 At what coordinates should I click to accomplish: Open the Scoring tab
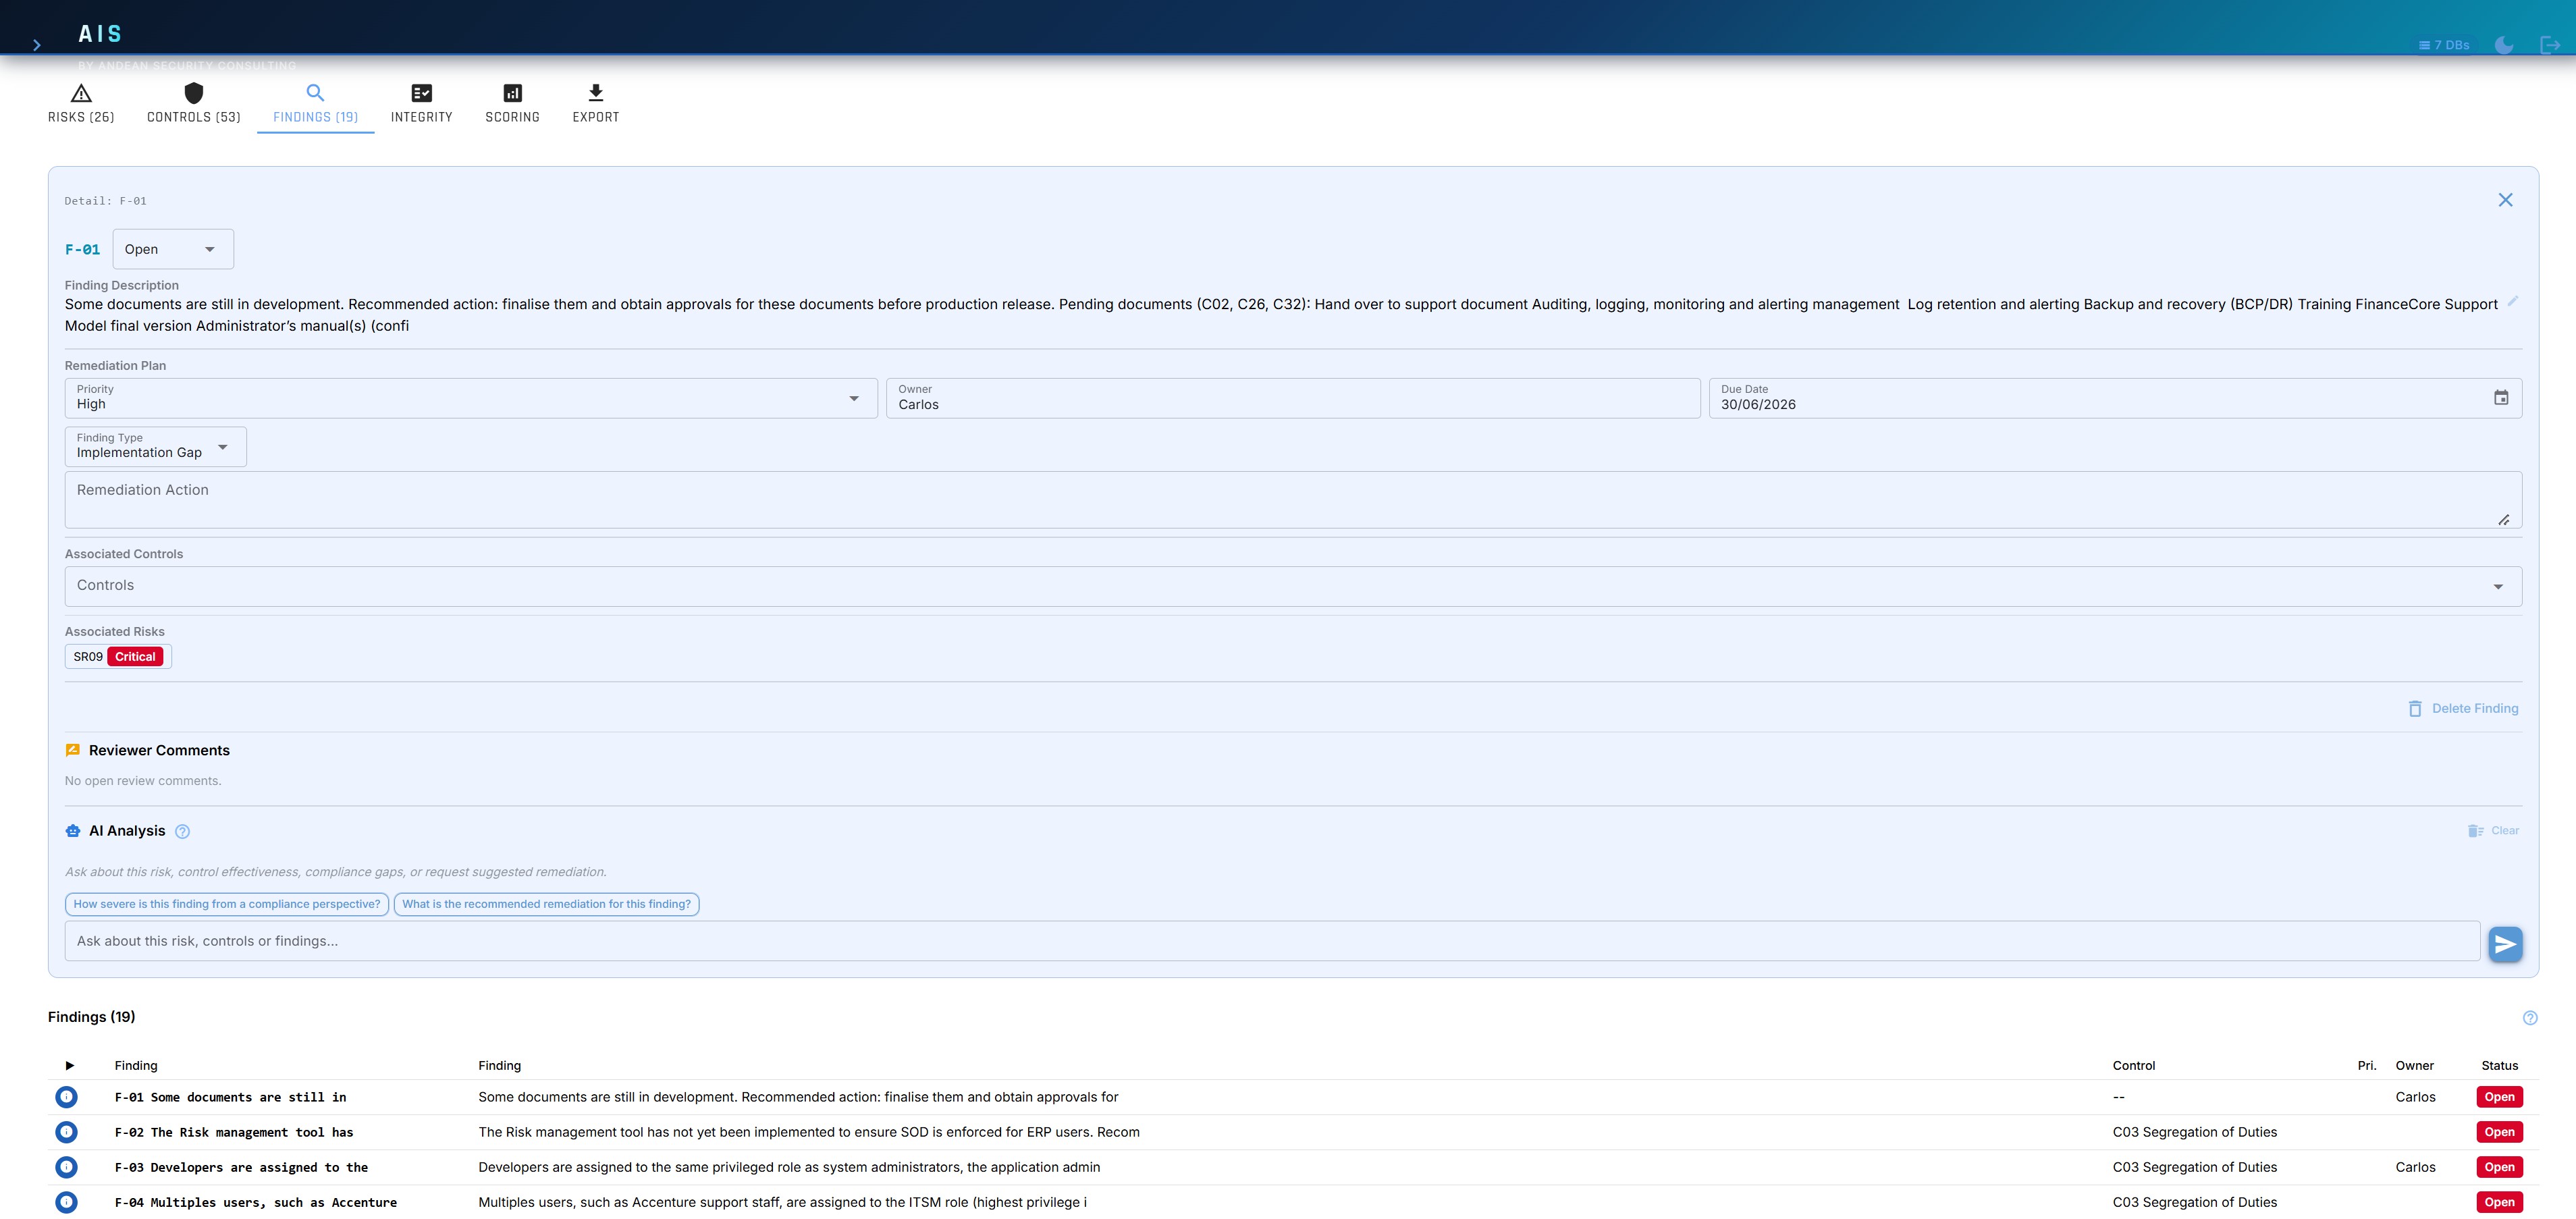pyautogui.click(x=513, y=104)
